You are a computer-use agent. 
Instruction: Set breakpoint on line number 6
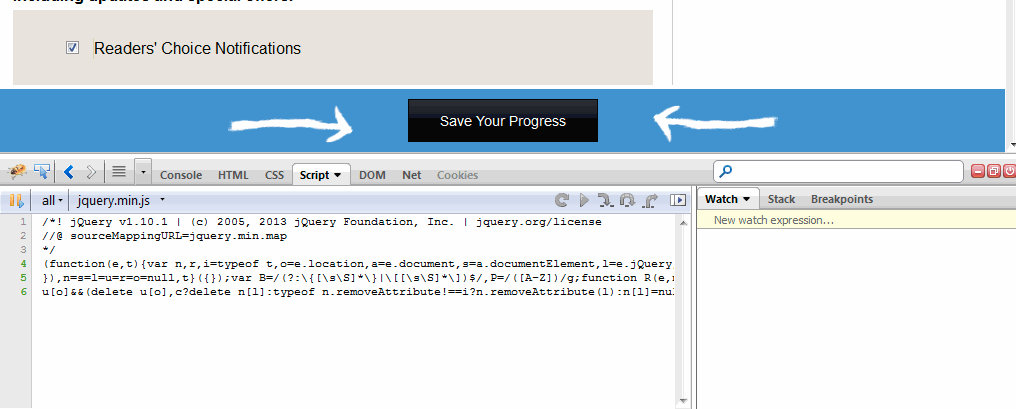(x=23, y=292)
